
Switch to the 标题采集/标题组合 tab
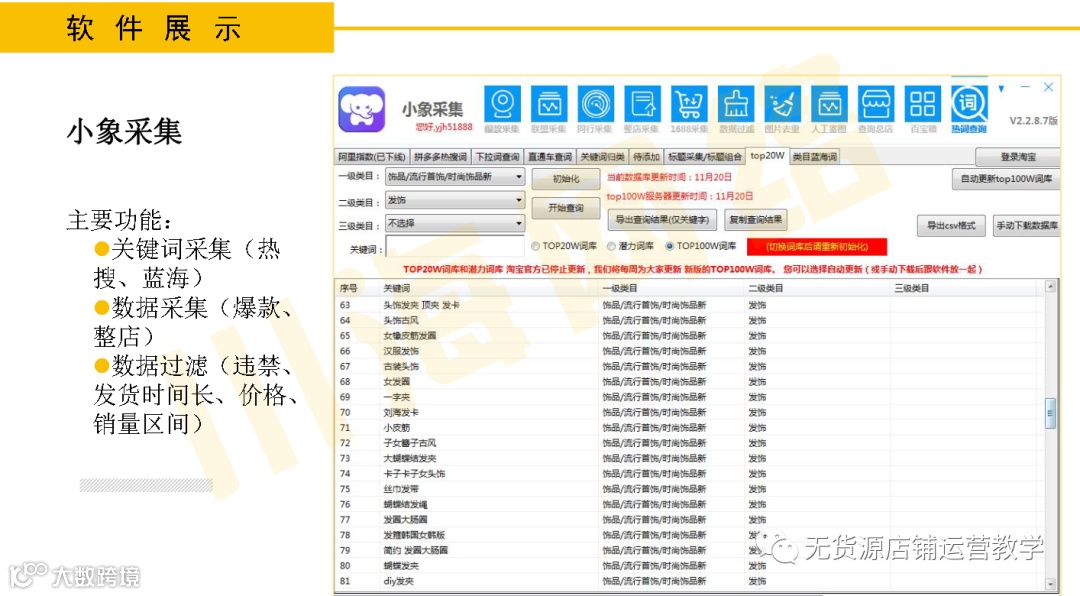[705, 157]
